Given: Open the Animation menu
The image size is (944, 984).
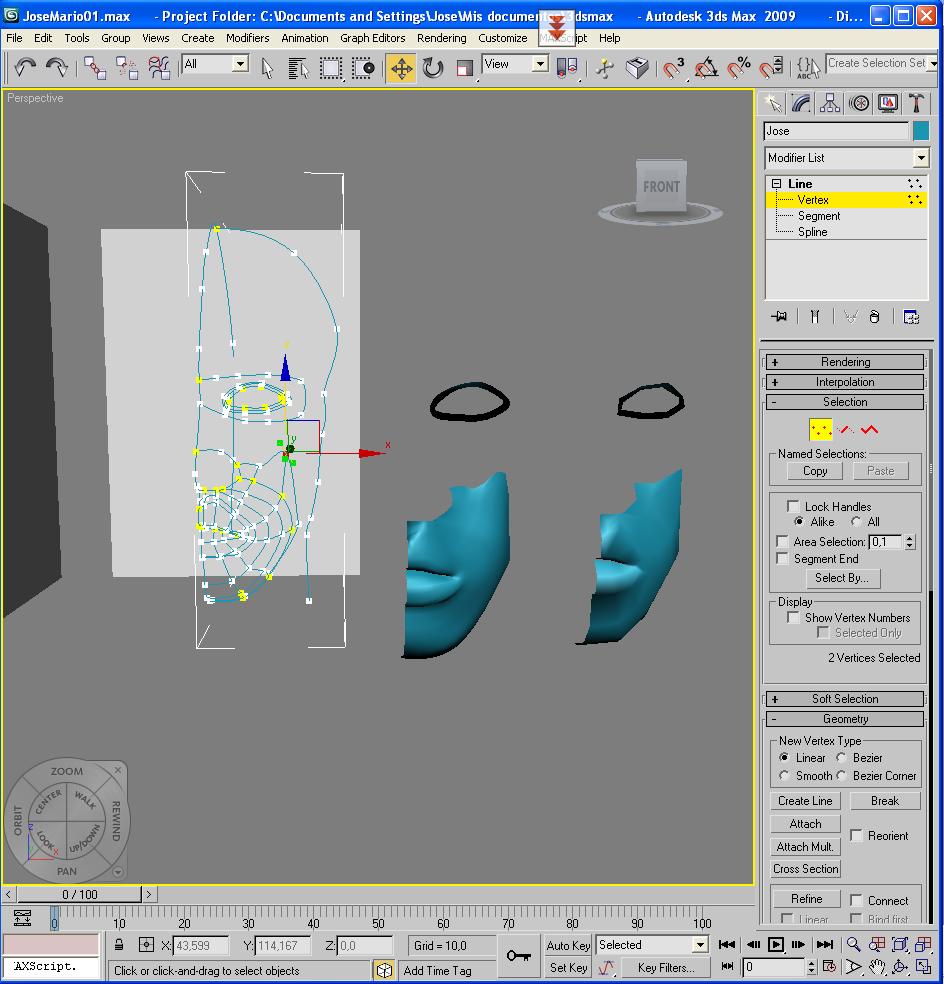Looking at the screenshot, I should 304,38.
